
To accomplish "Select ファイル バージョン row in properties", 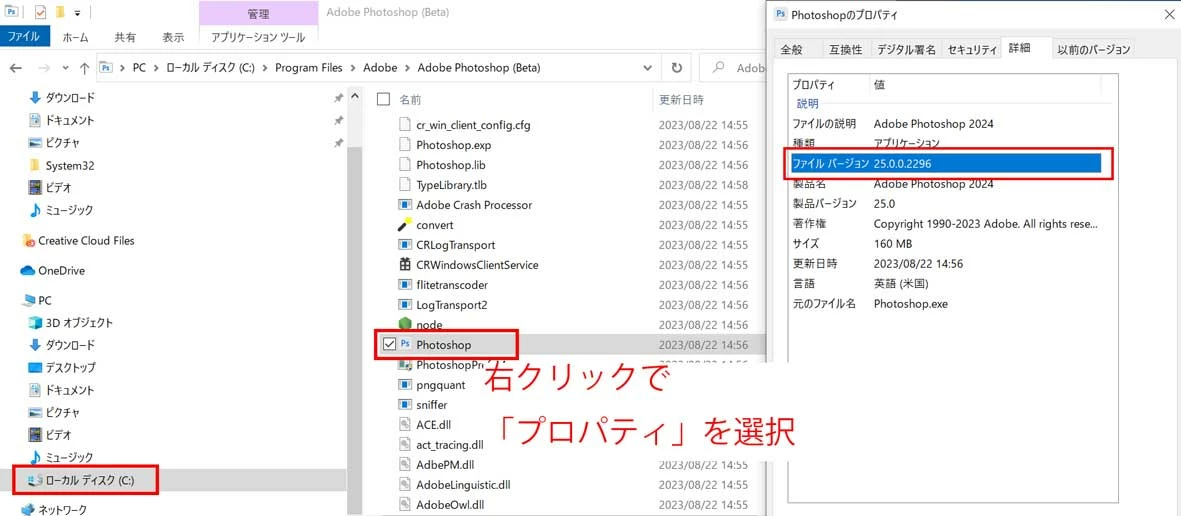I will tap(945, 163).
